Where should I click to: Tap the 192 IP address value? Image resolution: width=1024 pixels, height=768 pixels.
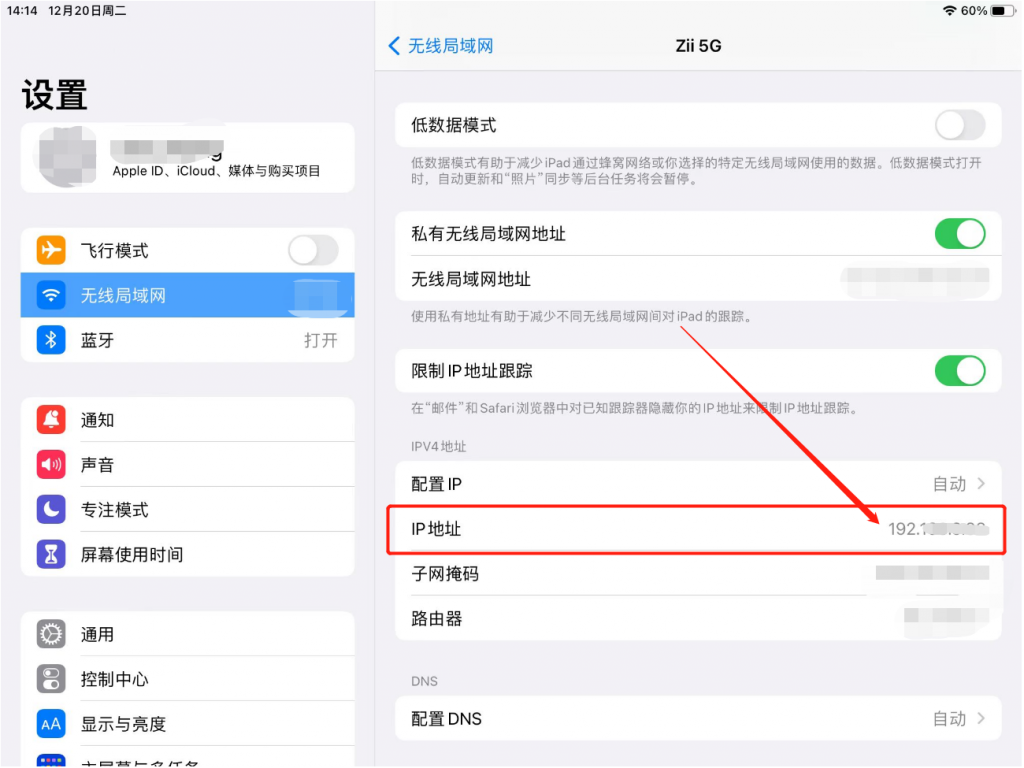[x=938, y=528]
